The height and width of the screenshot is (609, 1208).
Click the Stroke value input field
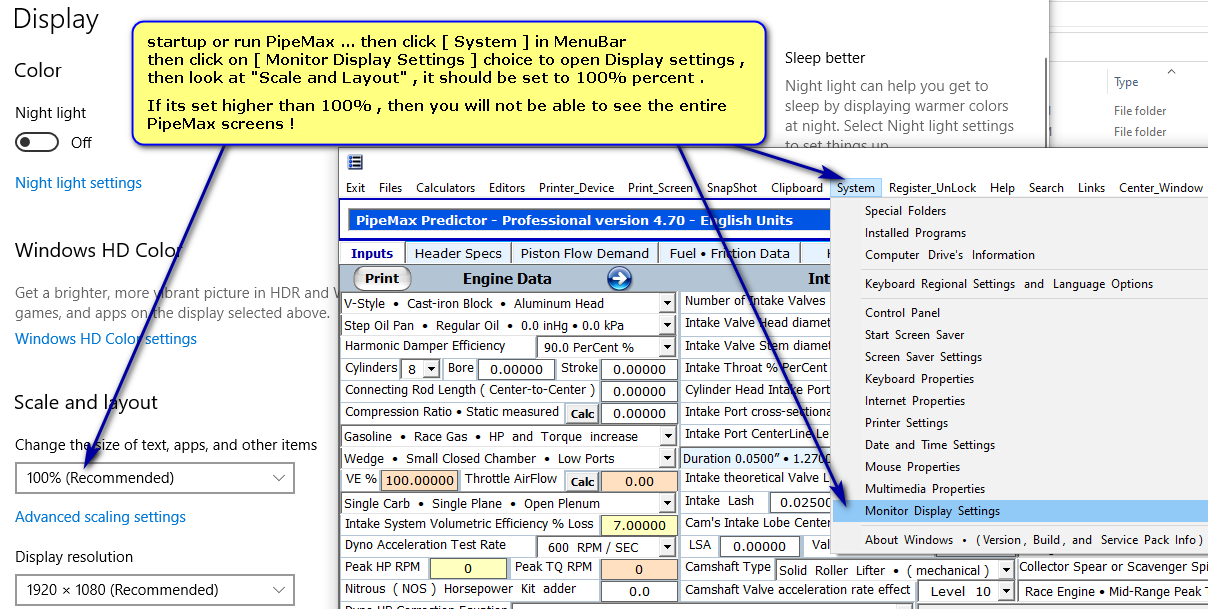pyautogui.click(x=640, y=369)
